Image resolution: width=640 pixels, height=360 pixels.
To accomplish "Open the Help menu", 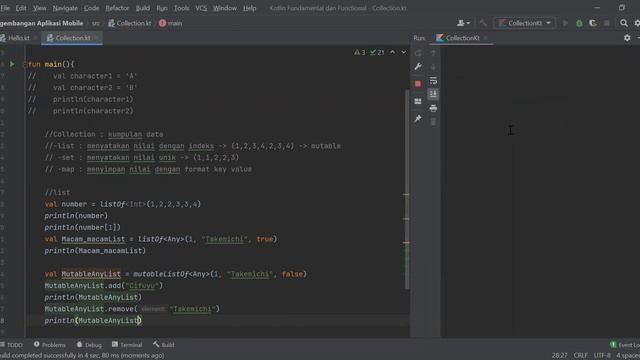I will coord(249,8).
